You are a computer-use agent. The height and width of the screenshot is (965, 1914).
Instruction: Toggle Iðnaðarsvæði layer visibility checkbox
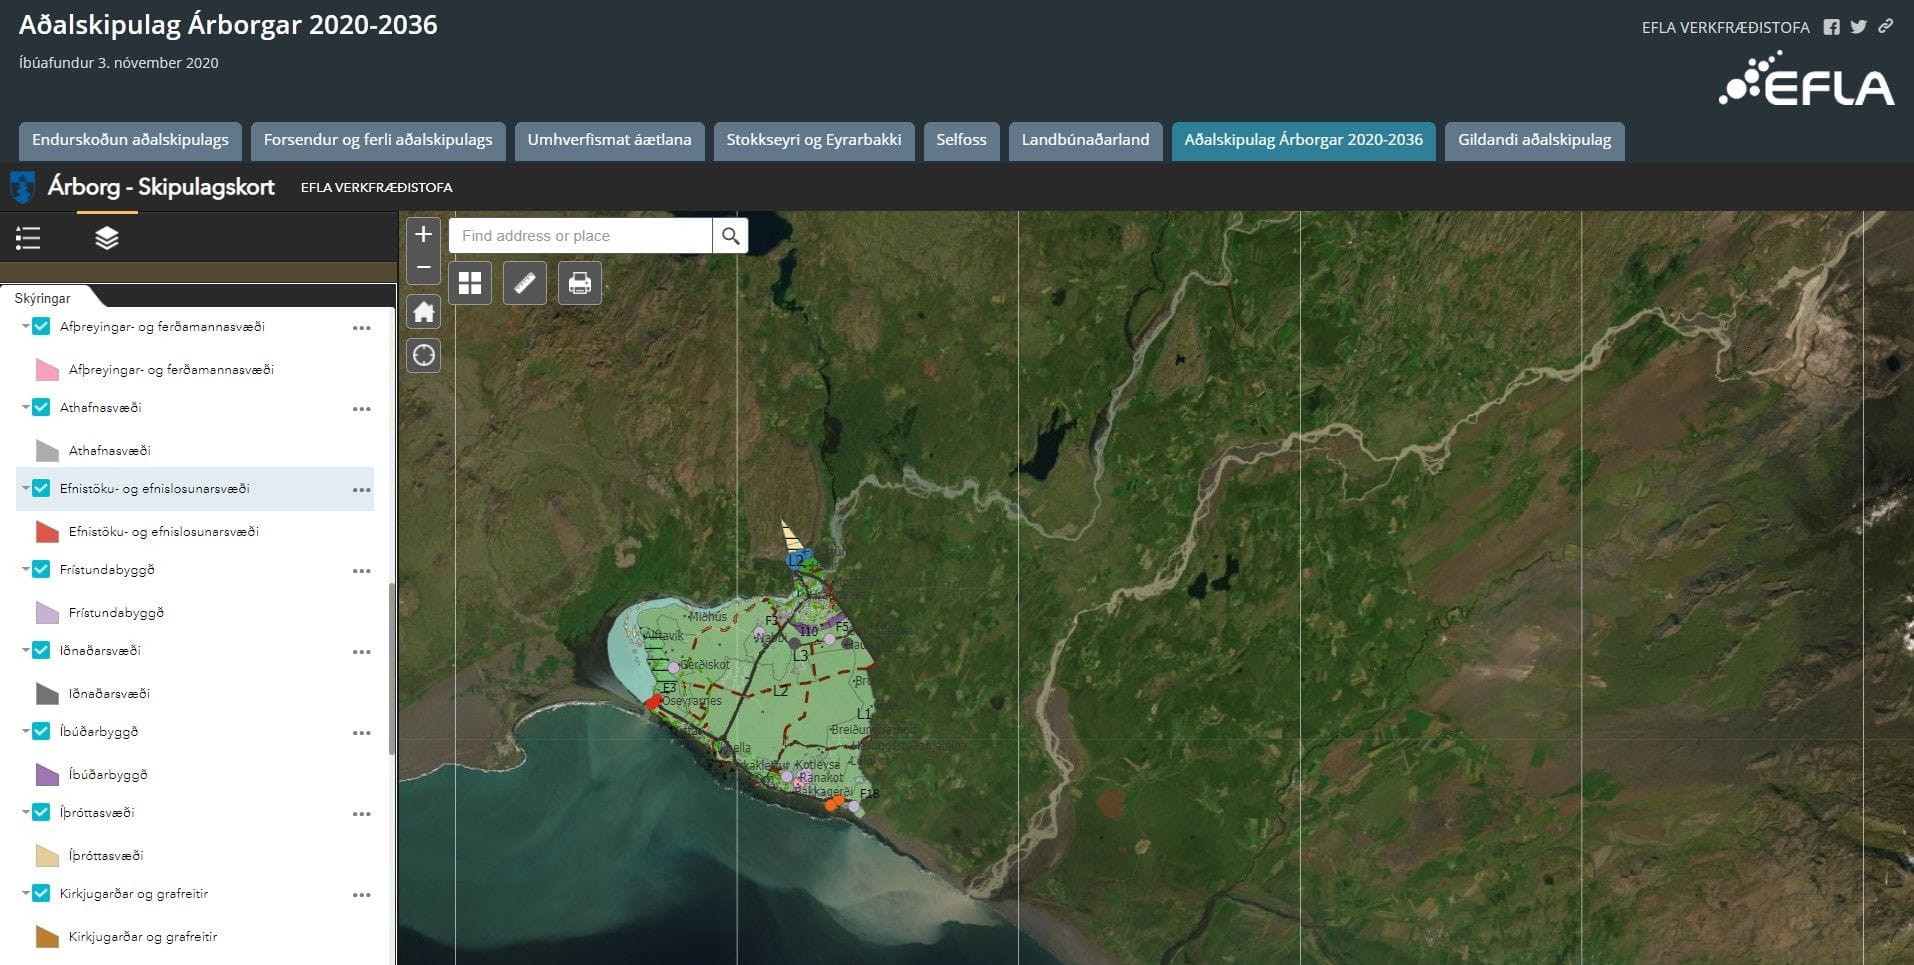pos(41,650)
